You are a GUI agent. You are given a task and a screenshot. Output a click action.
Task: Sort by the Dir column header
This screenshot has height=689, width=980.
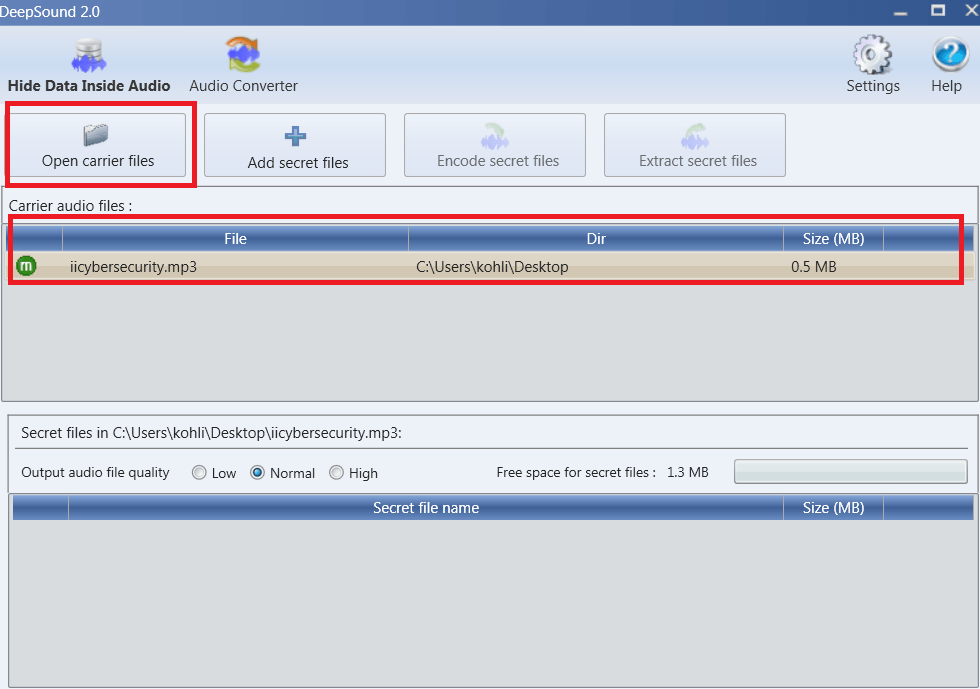click(x=596, y=239)
